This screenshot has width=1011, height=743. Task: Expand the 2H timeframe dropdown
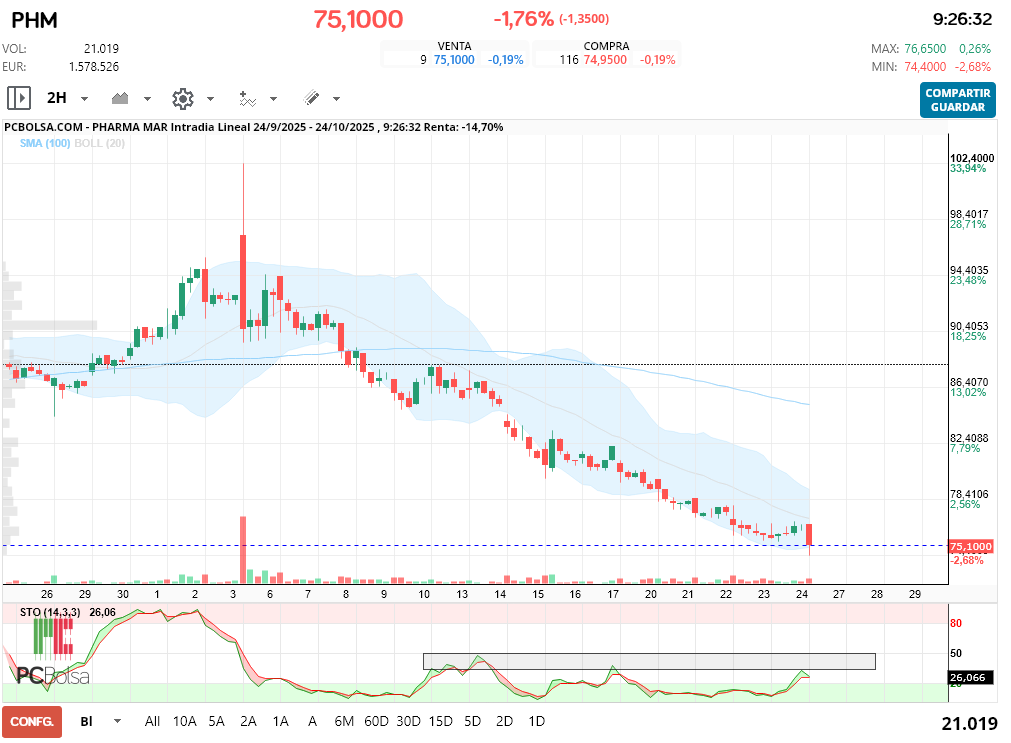pos(84,99)
